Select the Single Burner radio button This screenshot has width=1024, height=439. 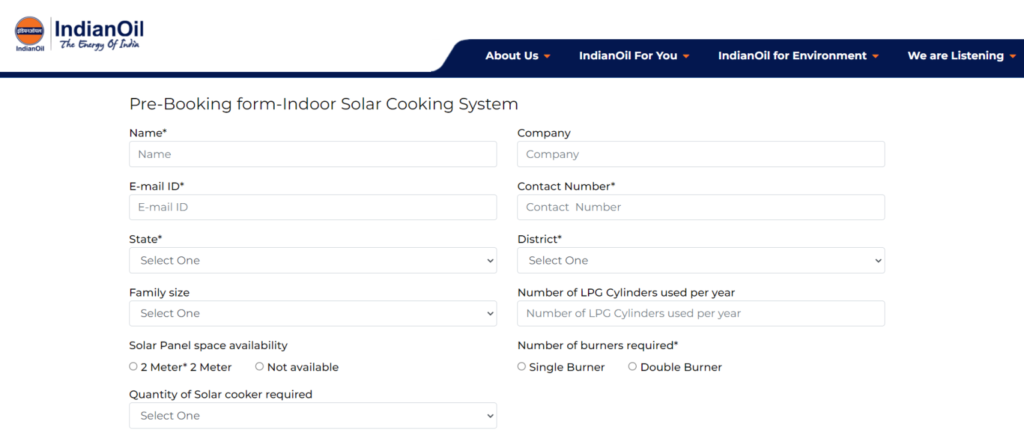(521, 367)
